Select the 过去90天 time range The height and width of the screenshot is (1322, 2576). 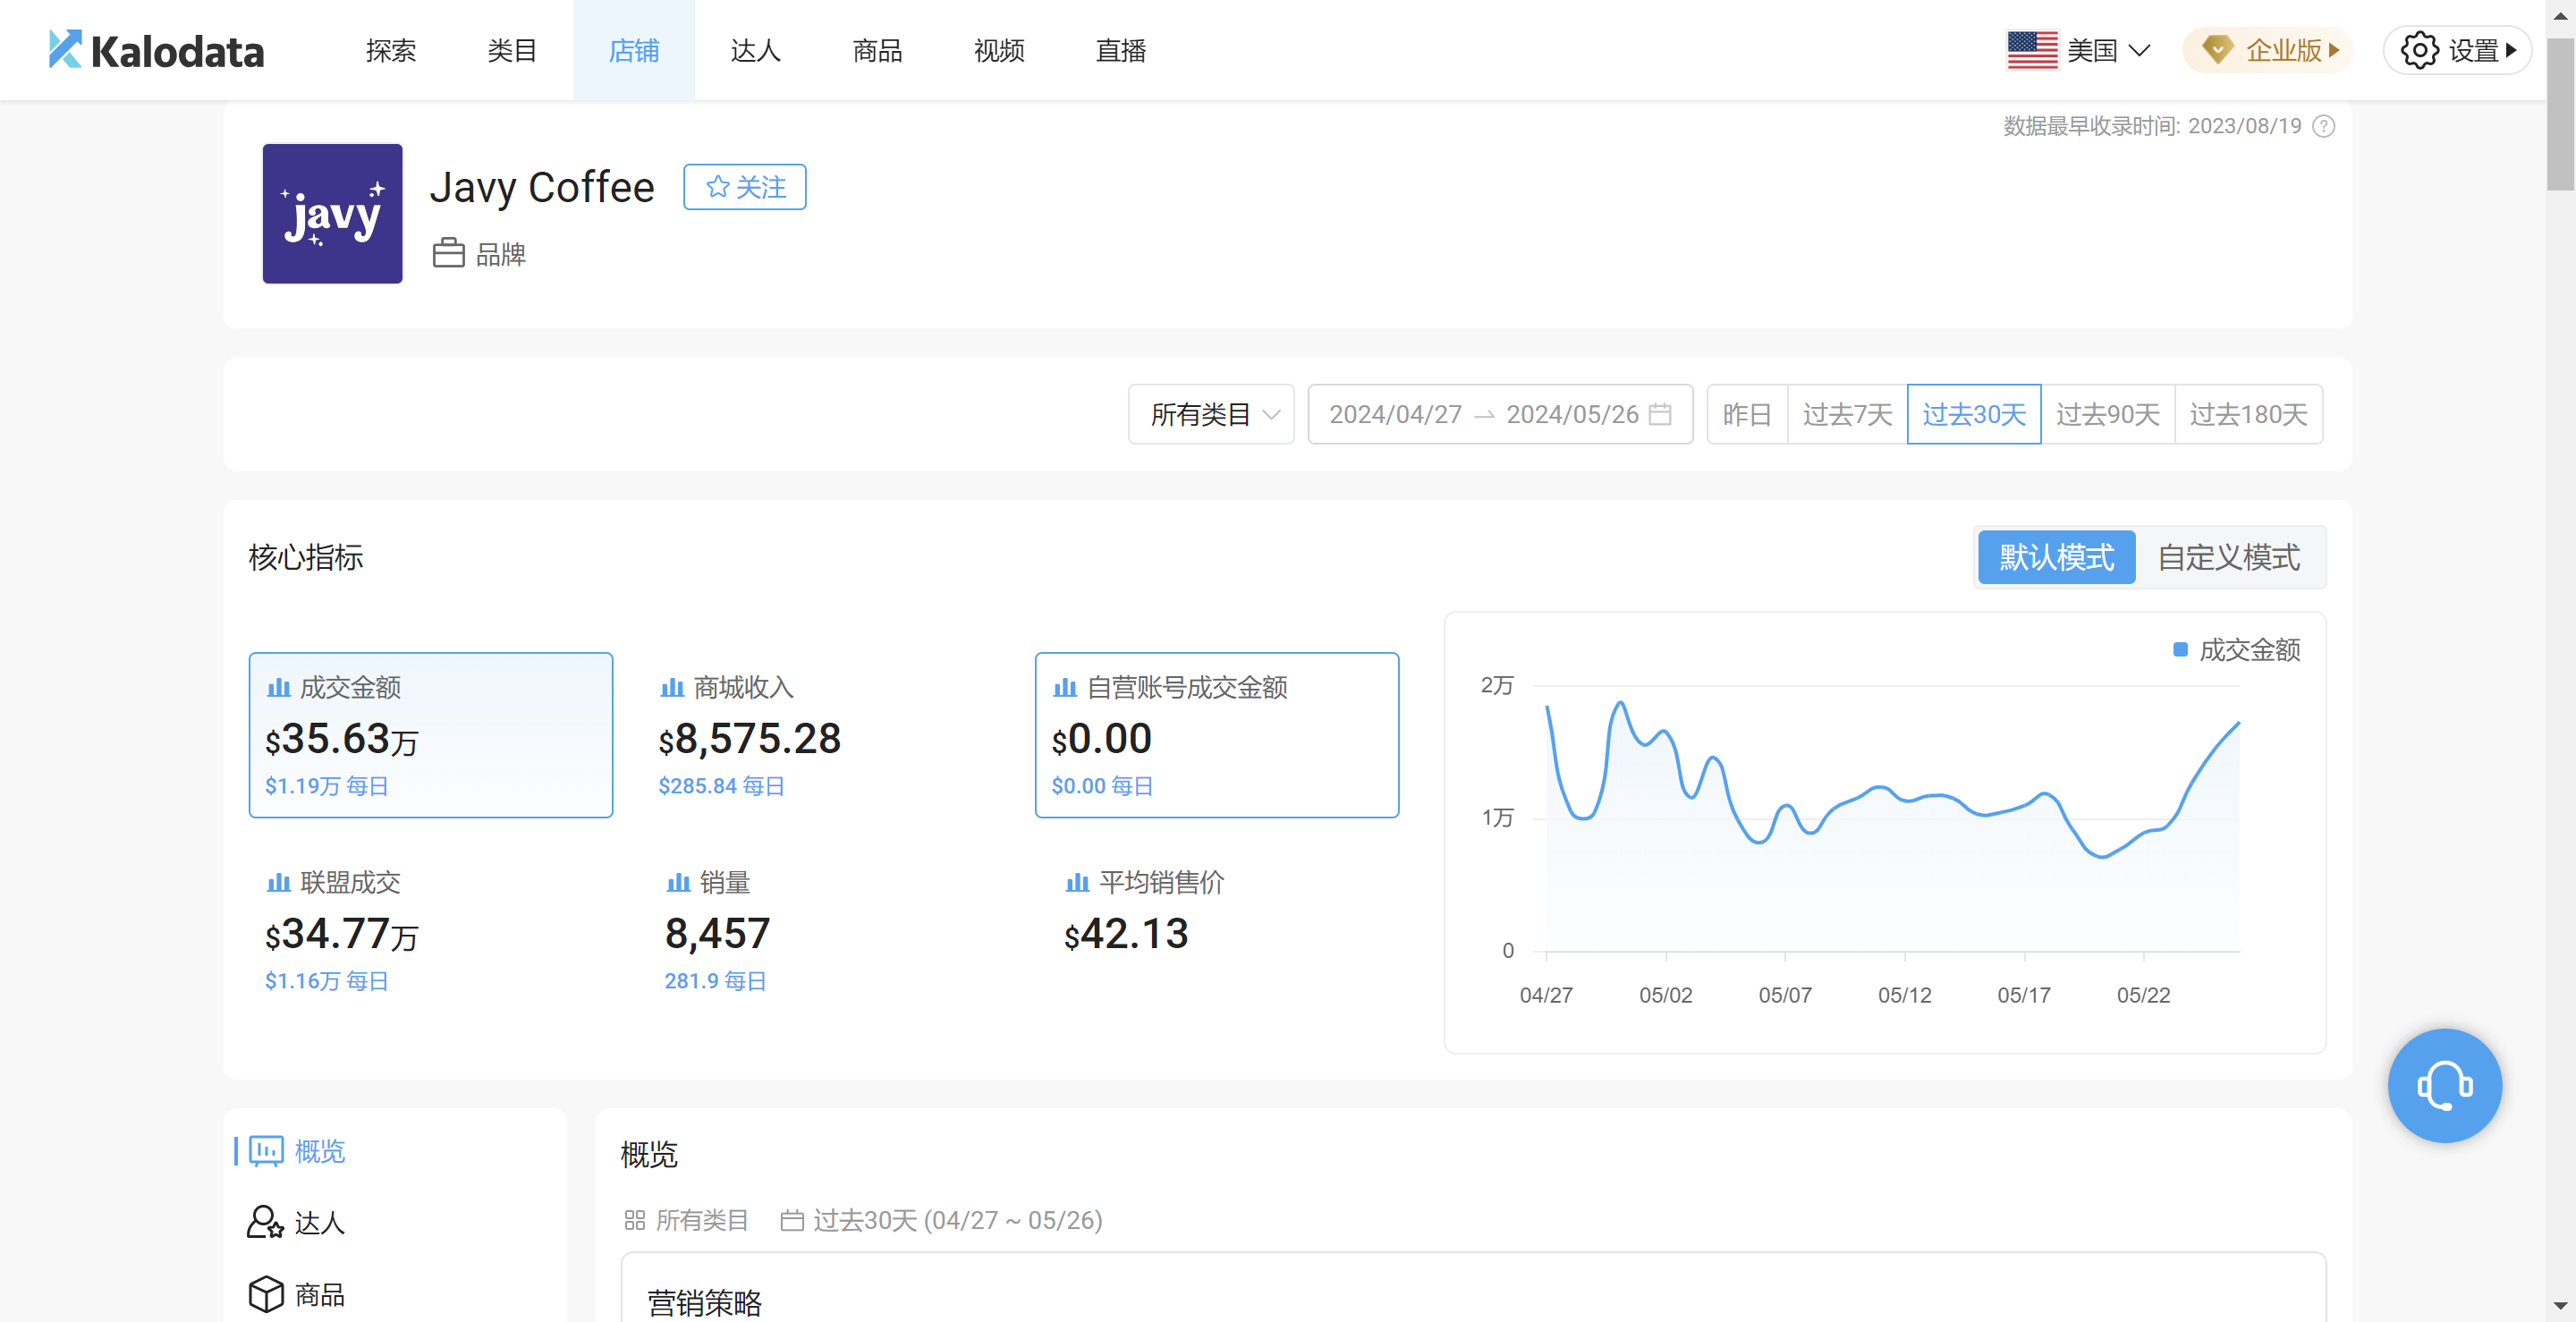2107,414
